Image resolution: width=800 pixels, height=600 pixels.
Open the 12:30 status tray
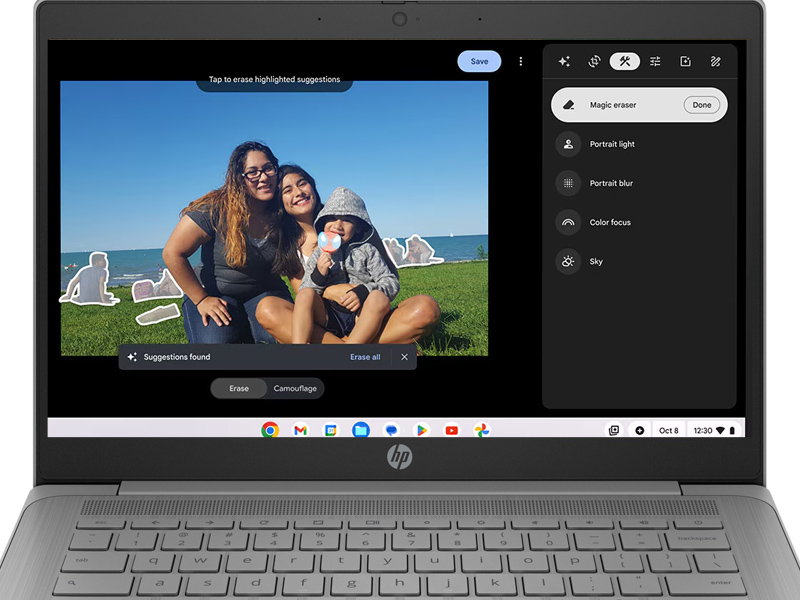[x=714, y=431]
